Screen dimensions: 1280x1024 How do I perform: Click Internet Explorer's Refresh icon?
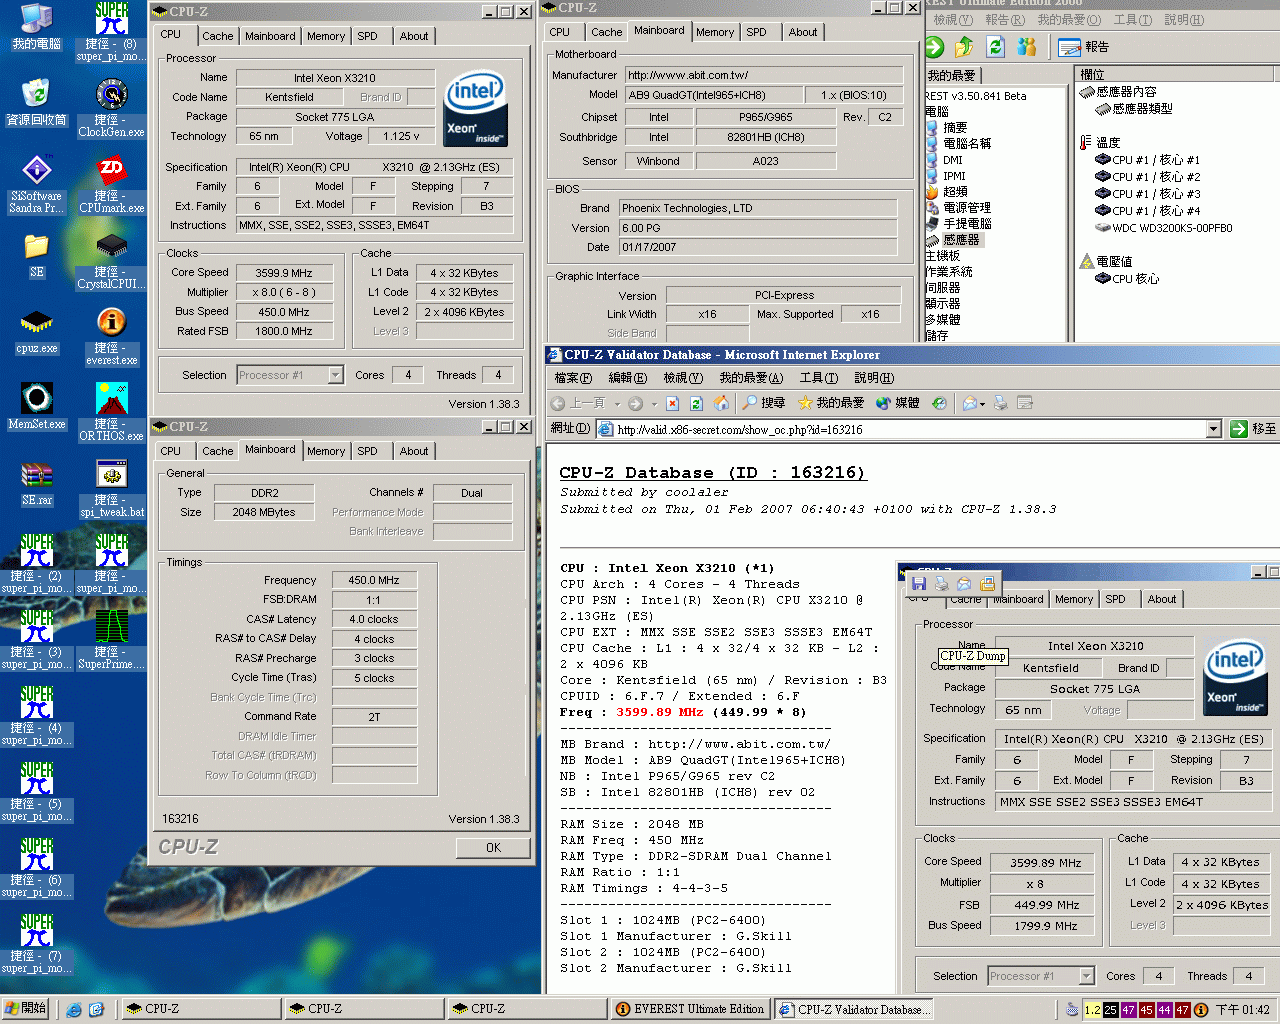[696, 403]
